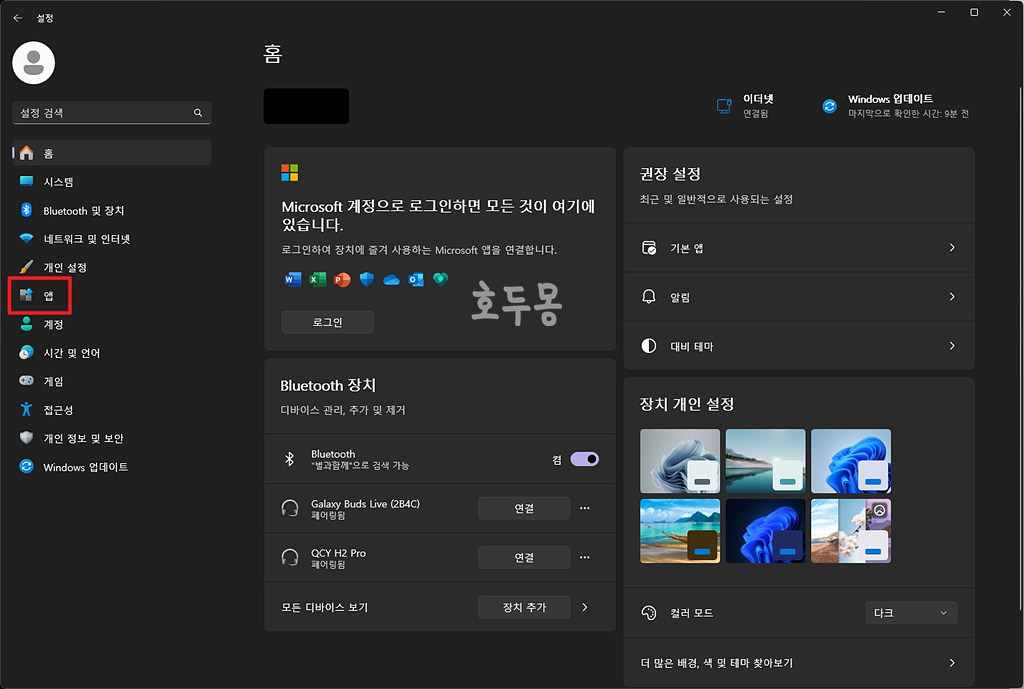Go to Bluetooth 및 장치 page
The height and width of the screenshot is (689, 1024).
[112, 210]
